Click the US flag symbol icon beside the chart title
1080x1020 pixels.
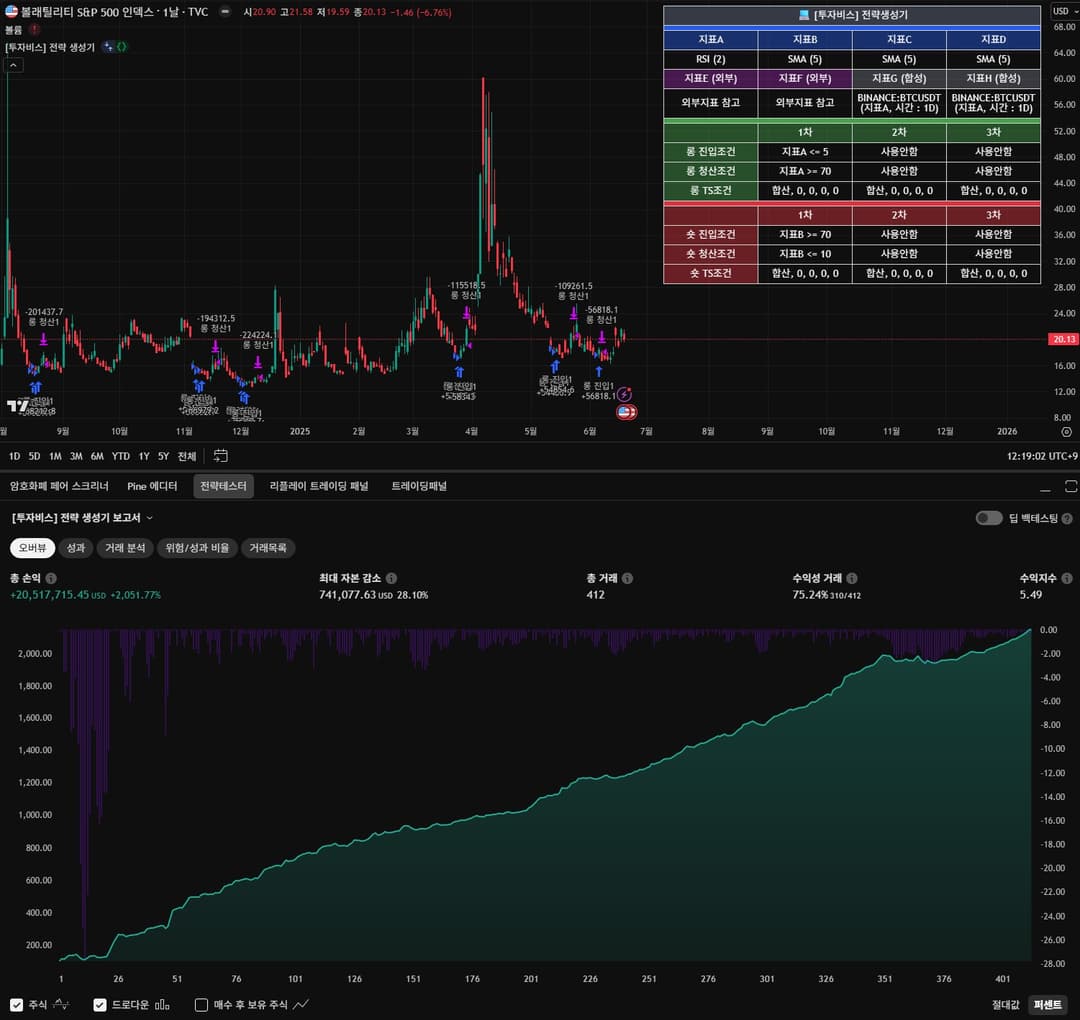pos(11,12)
